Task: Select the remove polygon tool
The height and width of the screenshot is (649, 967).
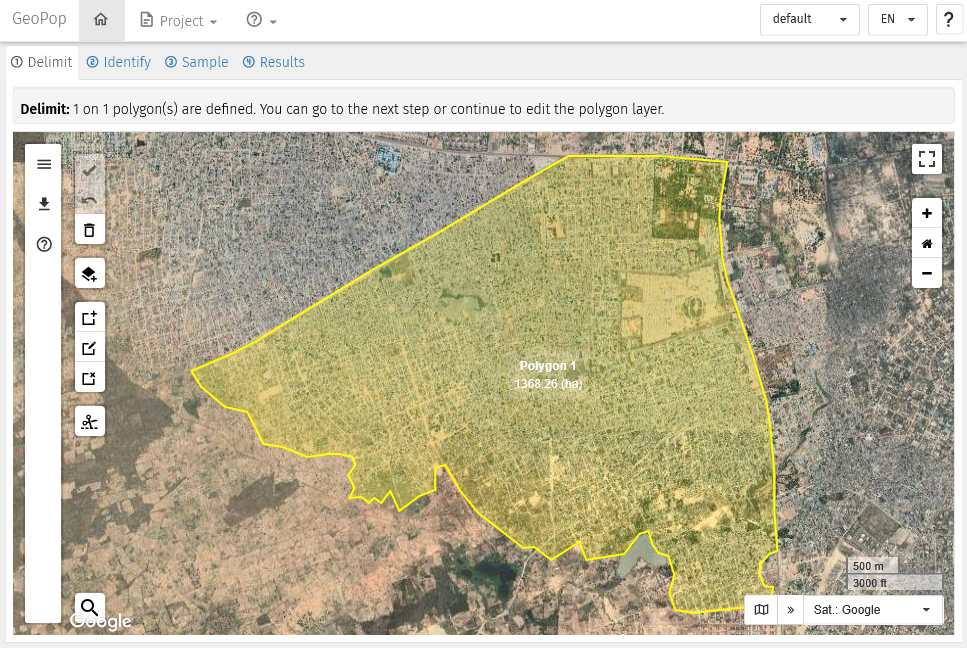Action: pos(90,378)
